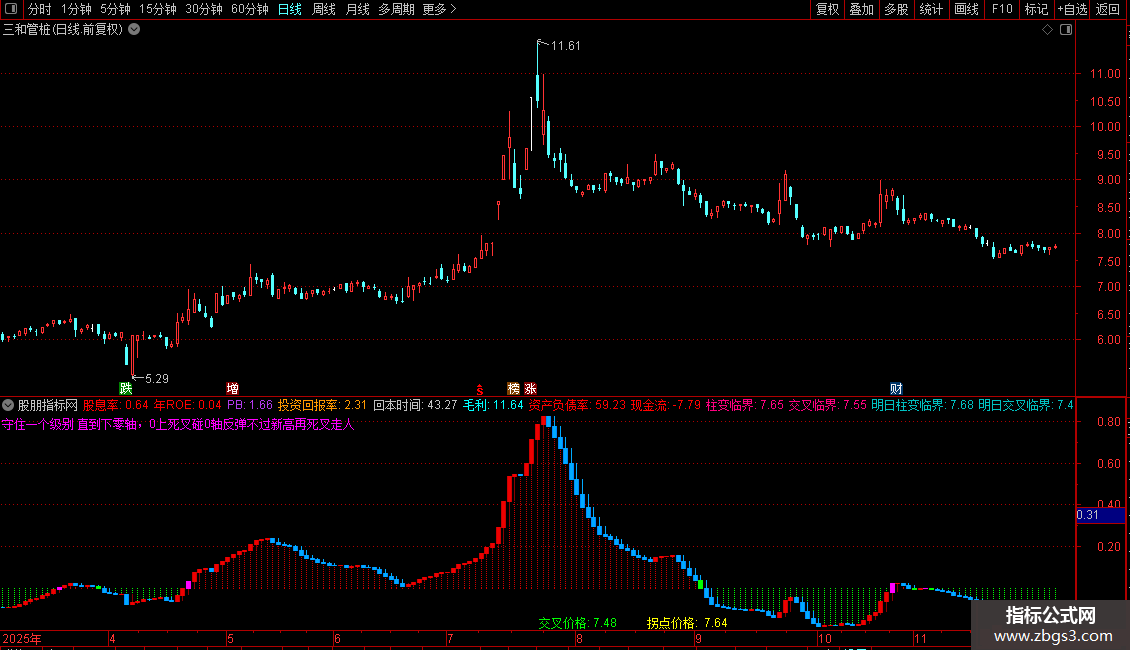Click the 股朋指标网 indicator name

[48, 405]
